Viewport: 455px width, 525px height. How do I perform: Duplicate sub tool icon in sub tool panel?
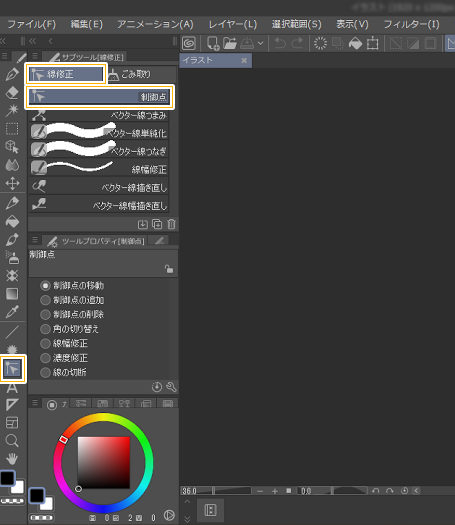click(x=157, y=224)
